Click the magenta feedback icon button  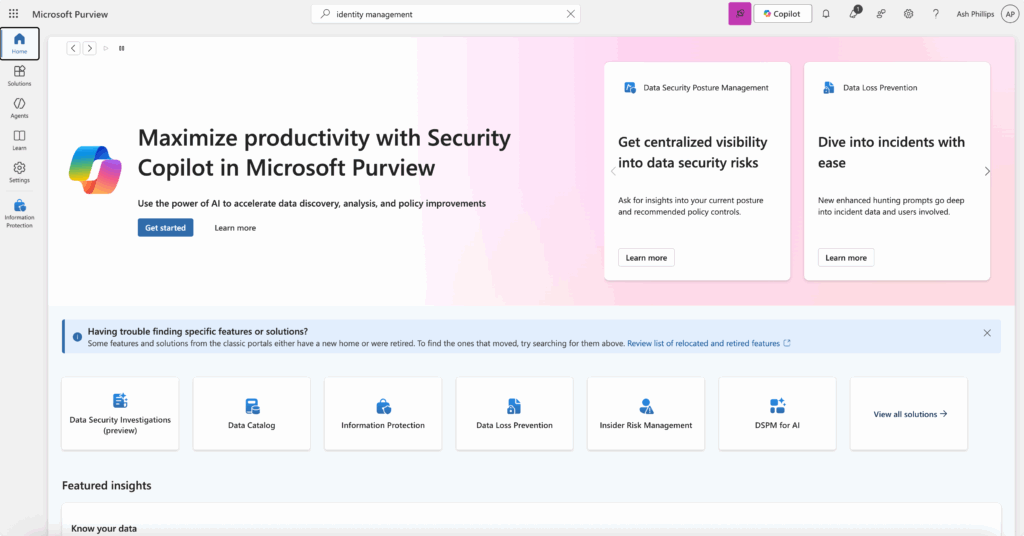740,14
